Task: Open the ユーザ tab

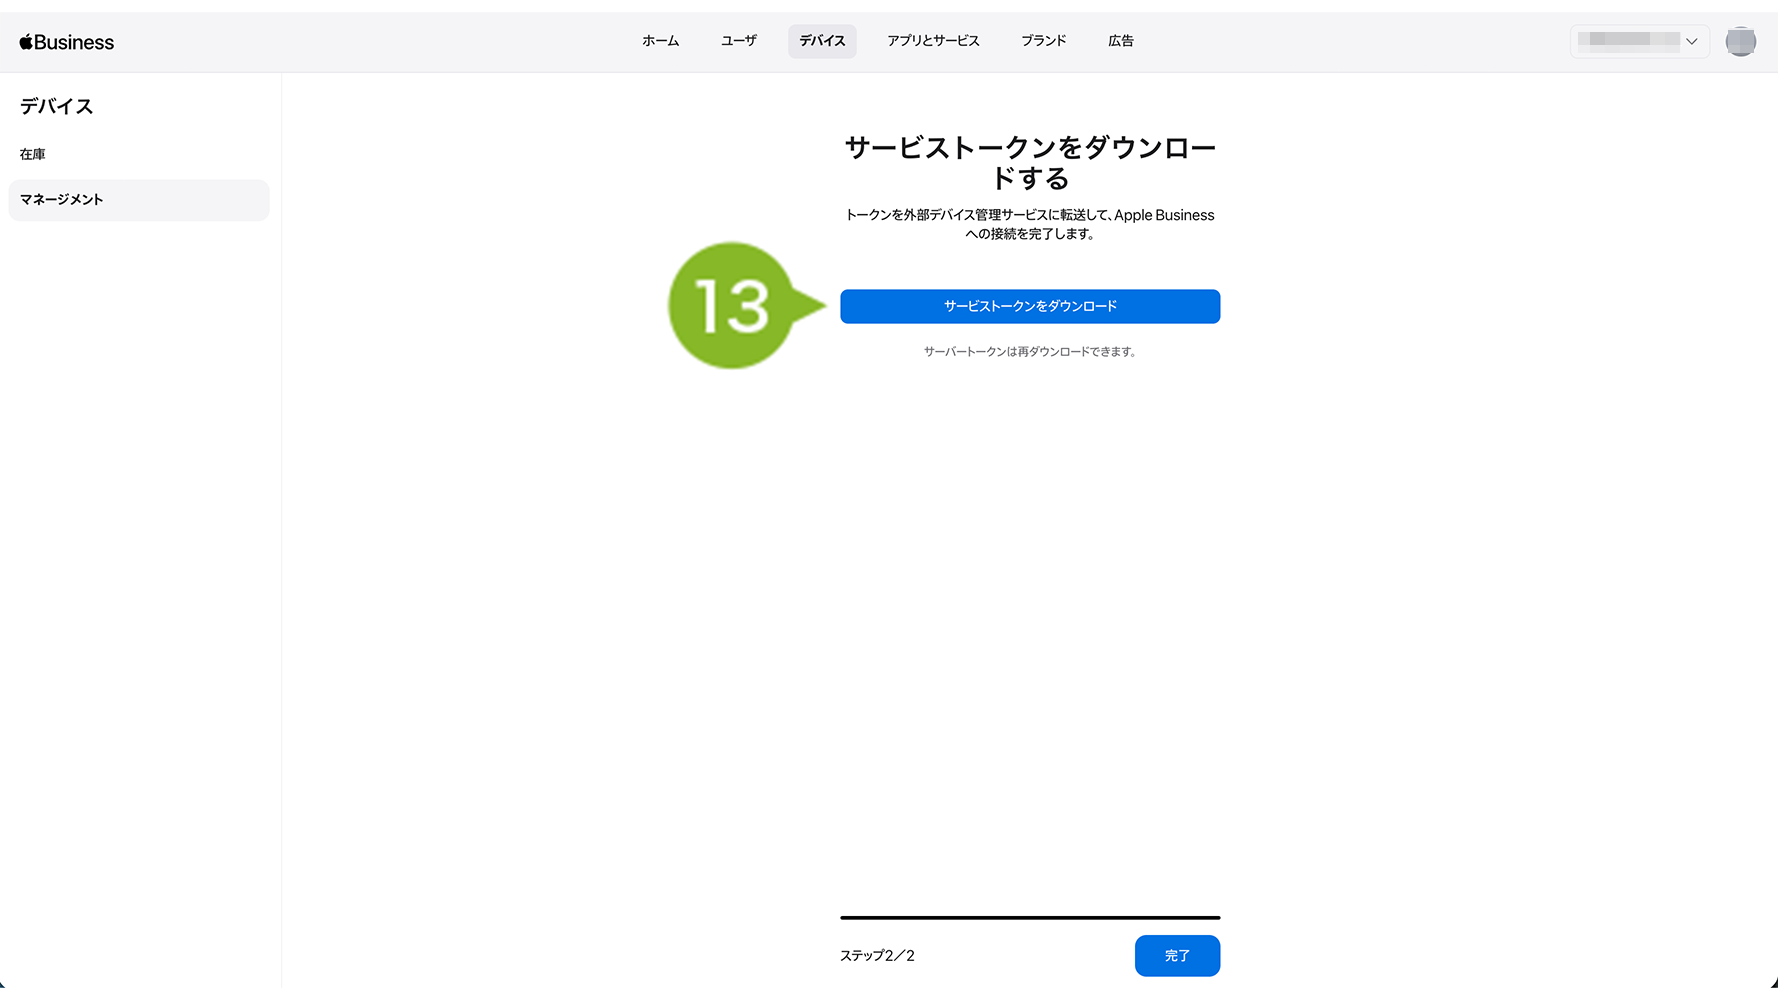Action: coord(738,41)
